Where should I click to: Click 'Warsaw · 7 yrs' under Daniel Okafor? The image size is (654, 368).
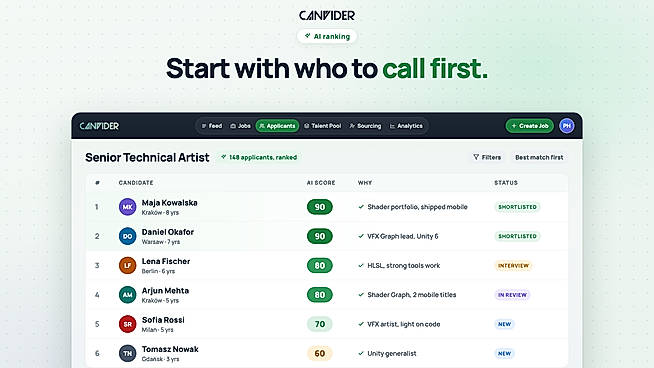click(x=161, y=242)
